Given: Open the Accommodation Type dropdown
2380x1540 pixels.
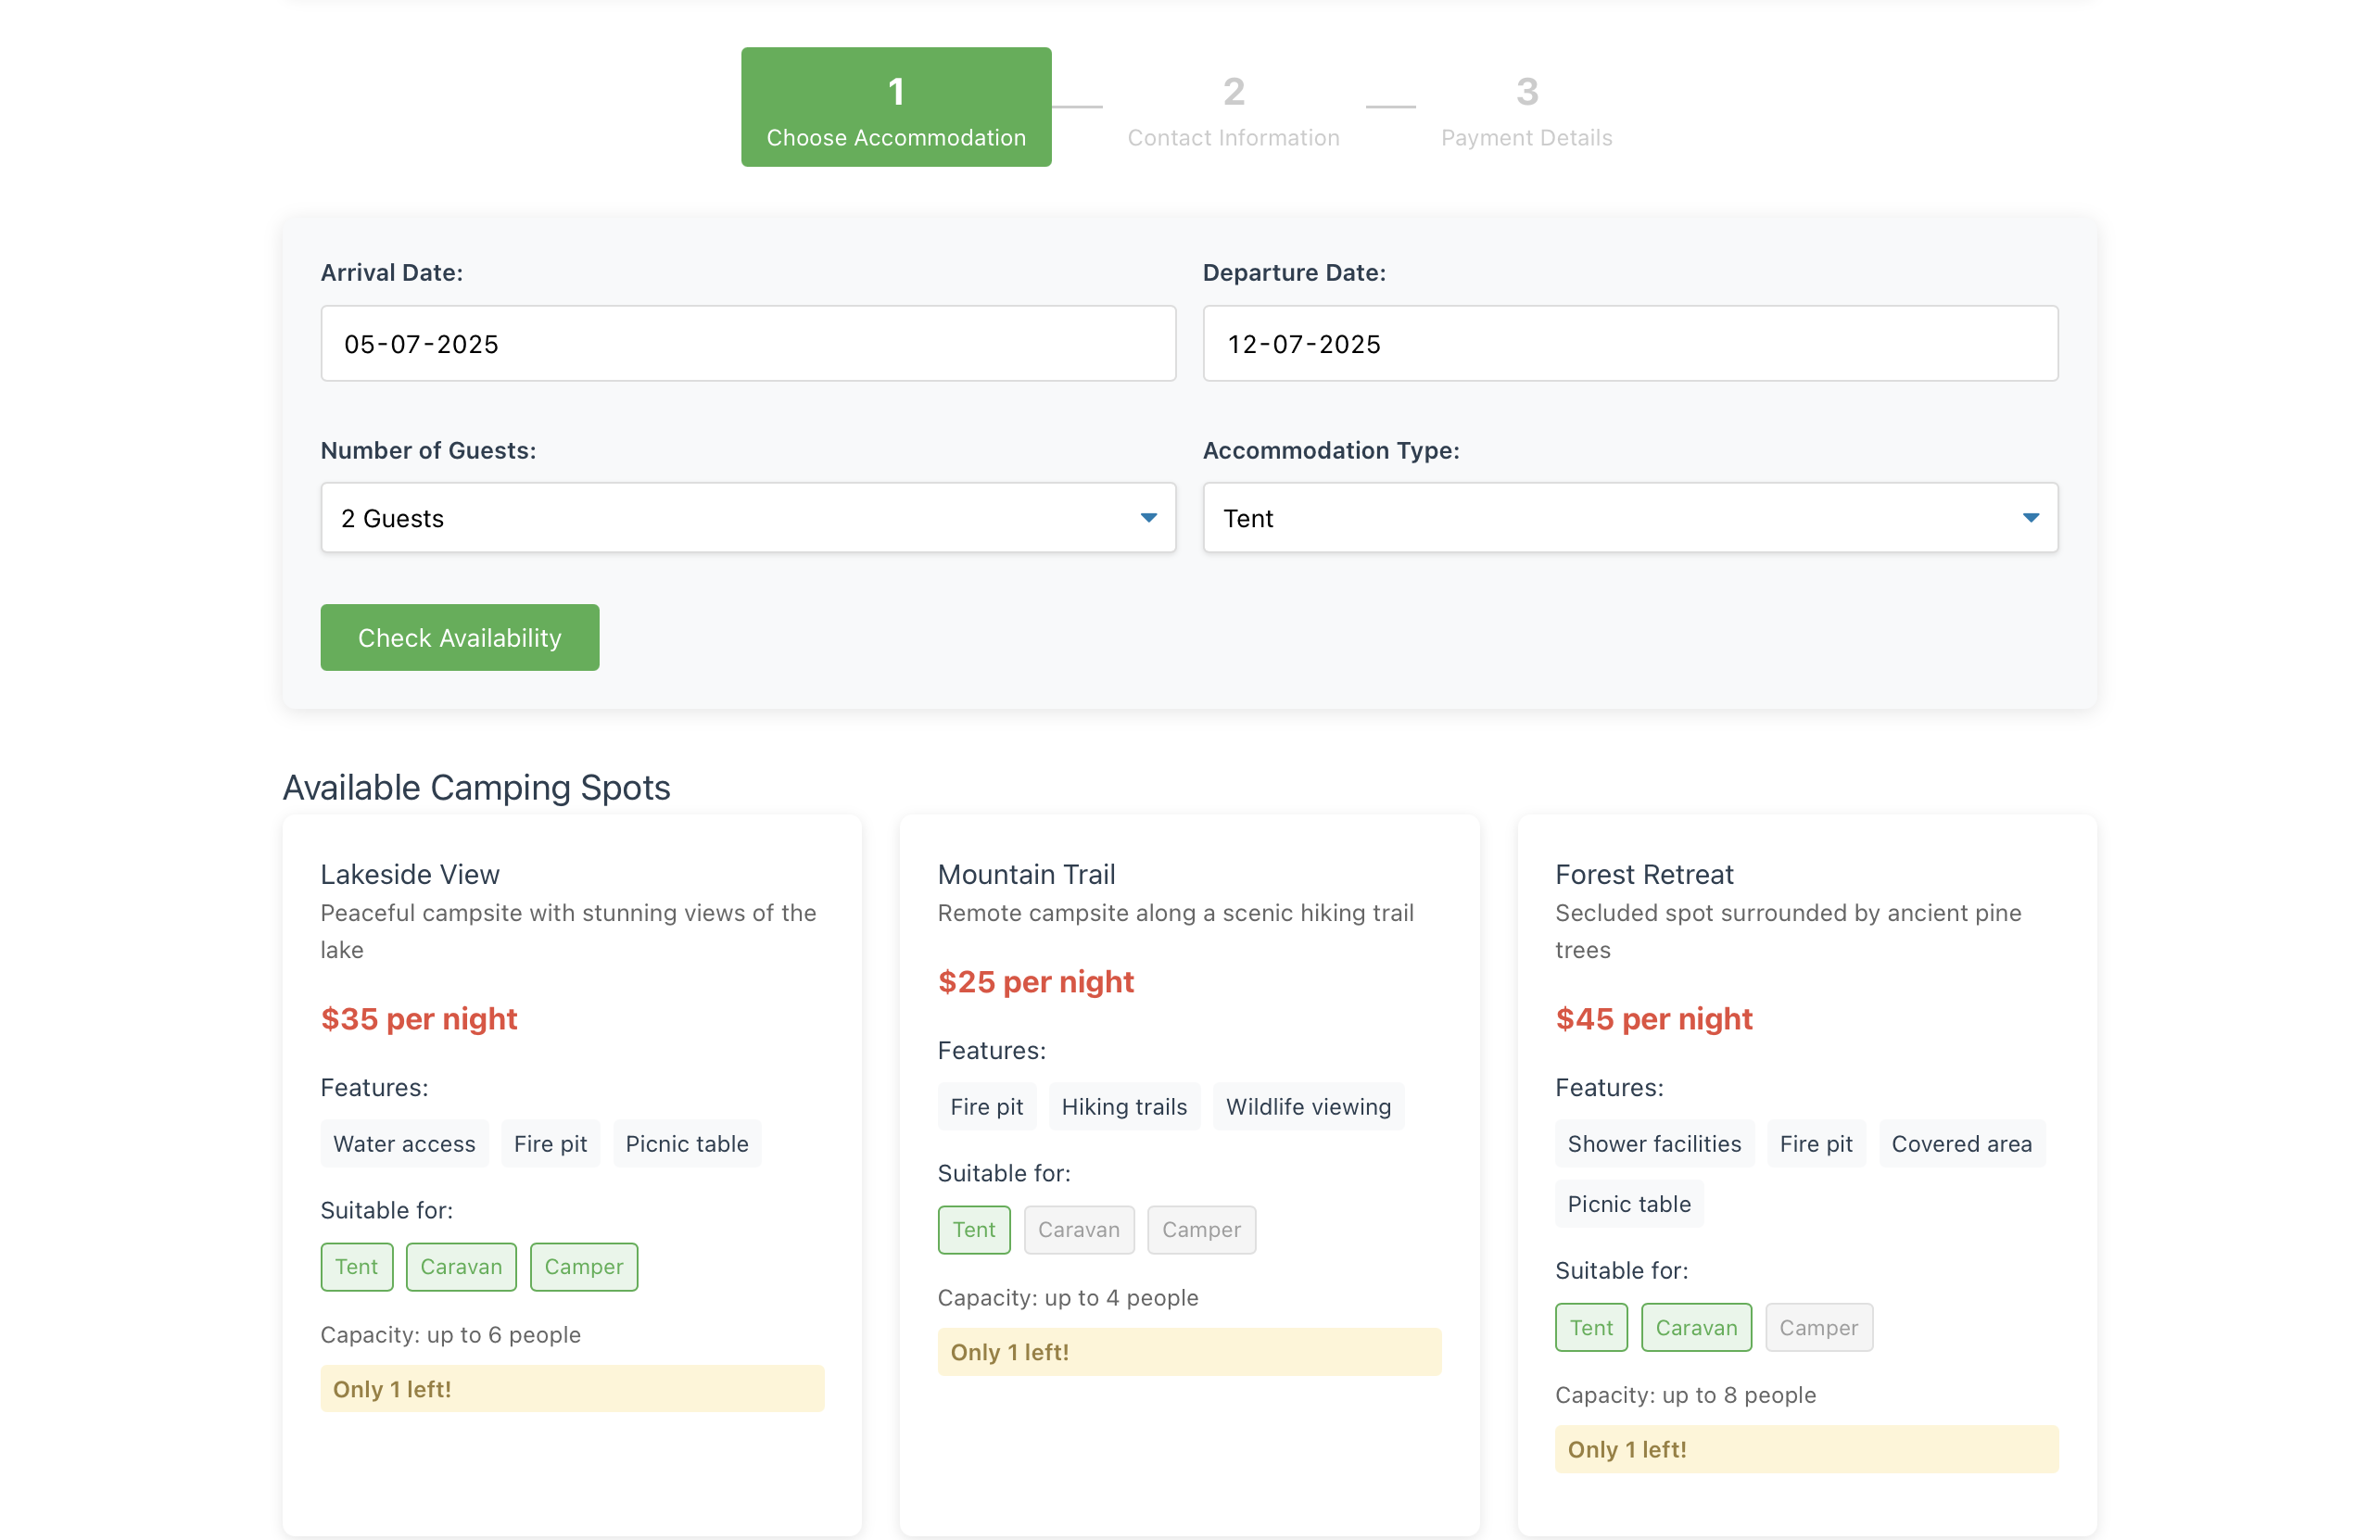Looking at the screenshot, I should [1630, 518].
